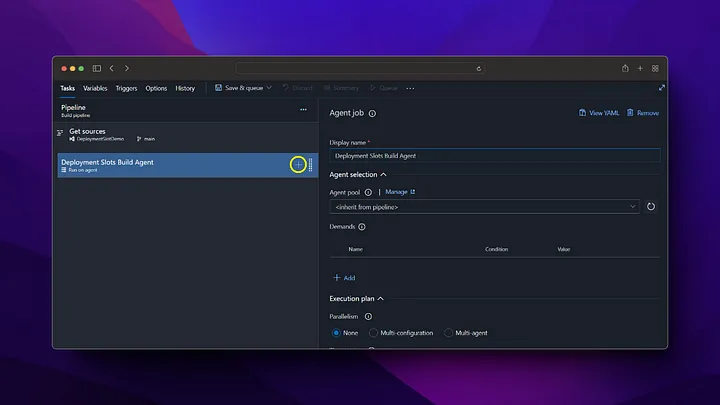Add a new demand
Image resolution: width=720 pixels, height=405 pixels.
(x=344, y=278)
